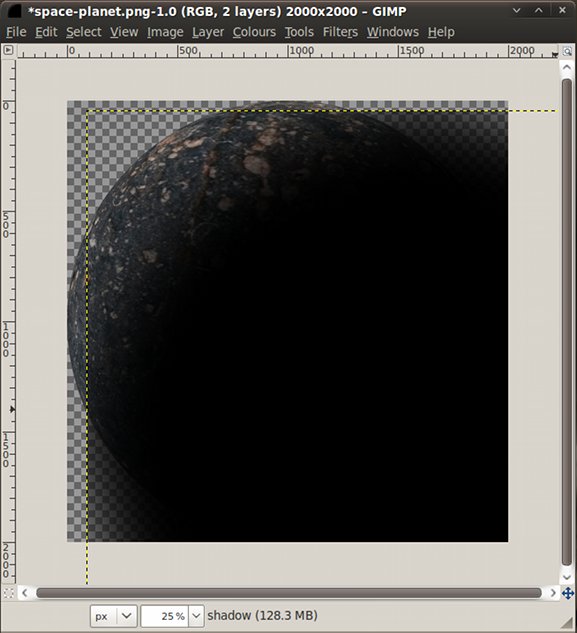The image size is (577, 633).
Task: Open the Filters menu
Action: [340, 32]
